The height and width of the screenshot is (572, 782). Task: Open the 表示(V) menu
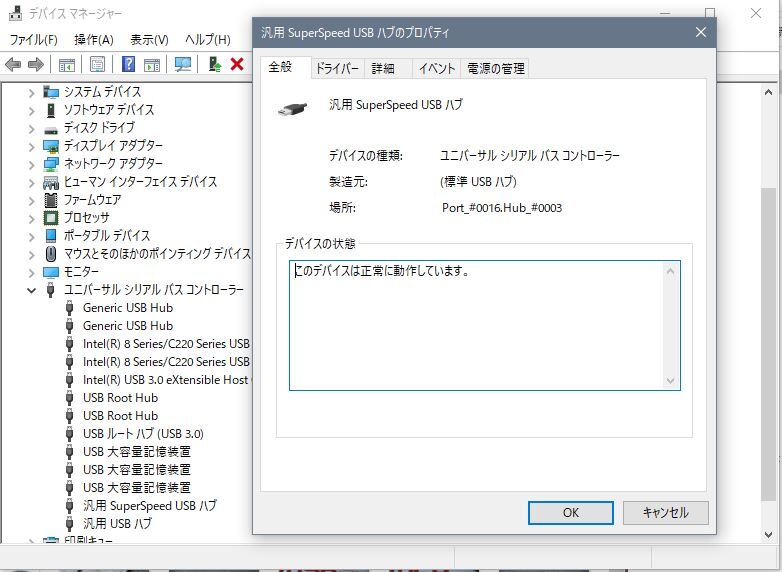pos(149,39)
